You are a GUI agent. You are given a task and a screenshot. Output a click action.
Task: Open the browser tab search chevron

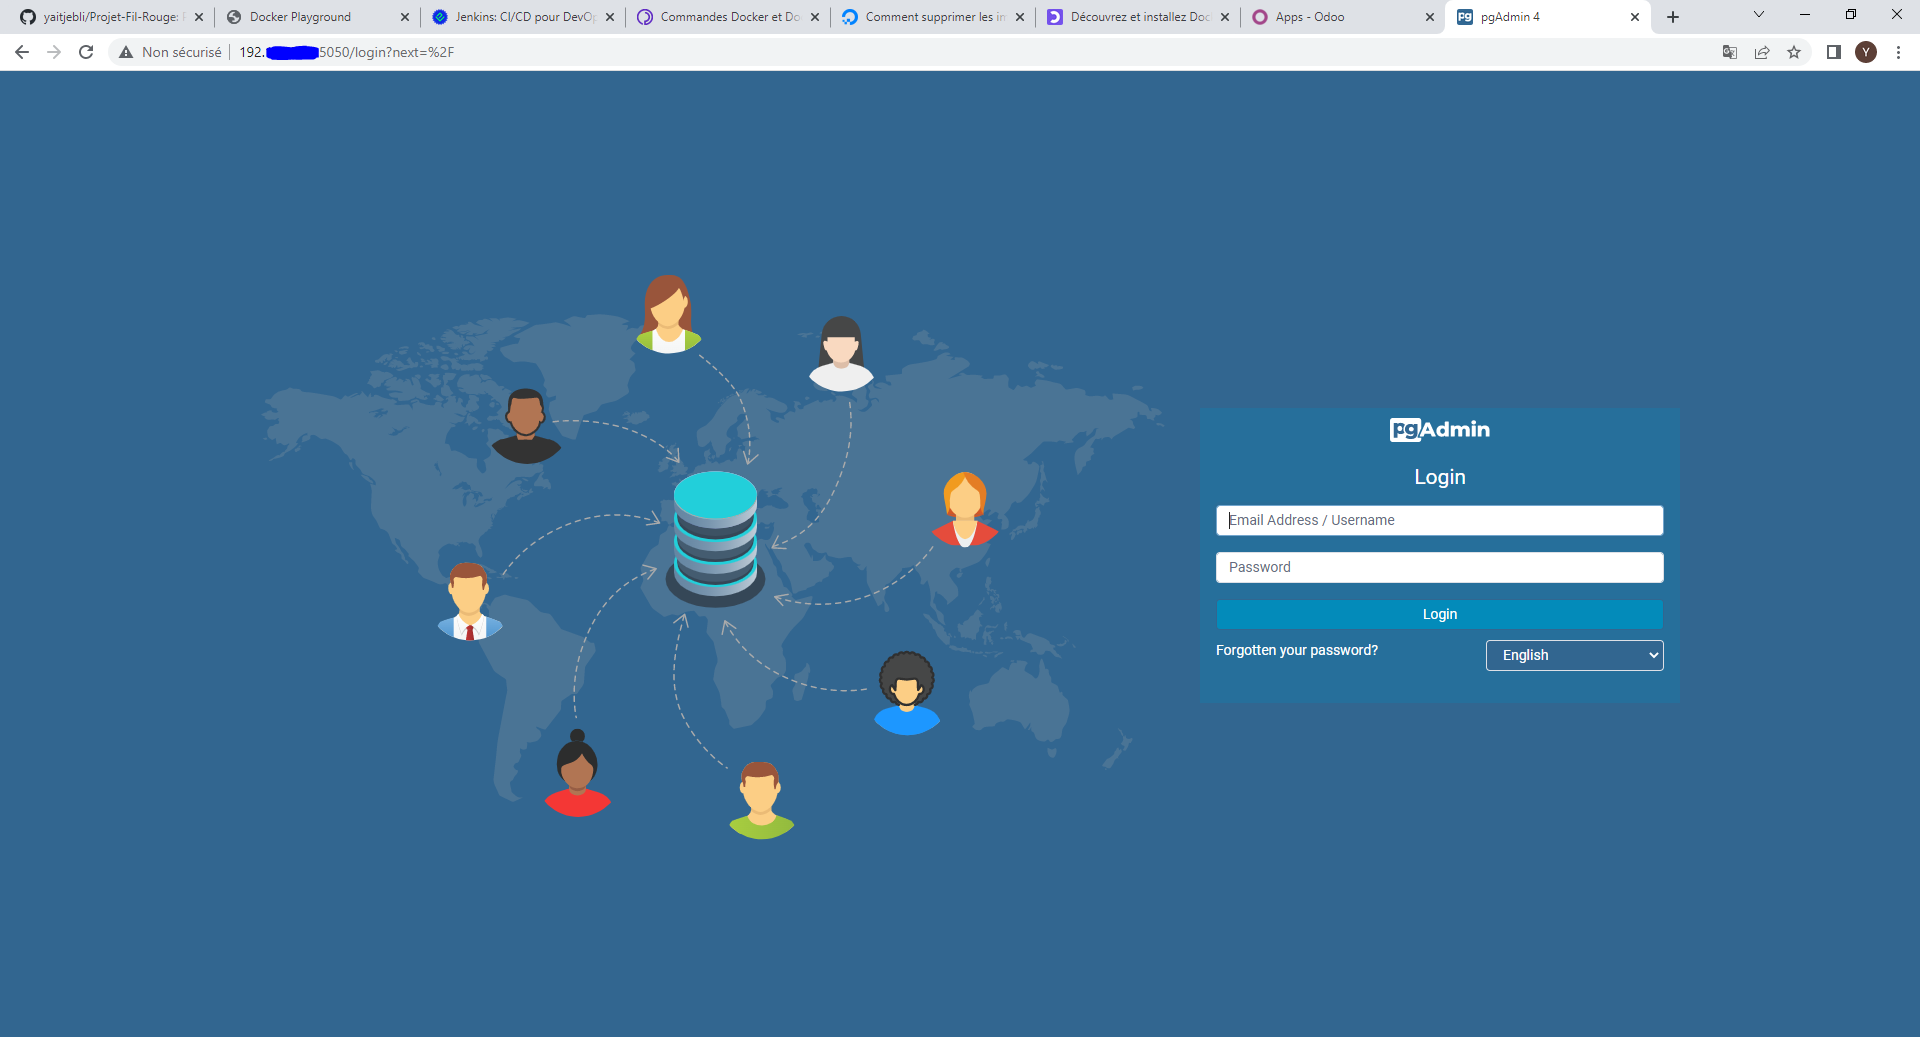(1757, 15)
